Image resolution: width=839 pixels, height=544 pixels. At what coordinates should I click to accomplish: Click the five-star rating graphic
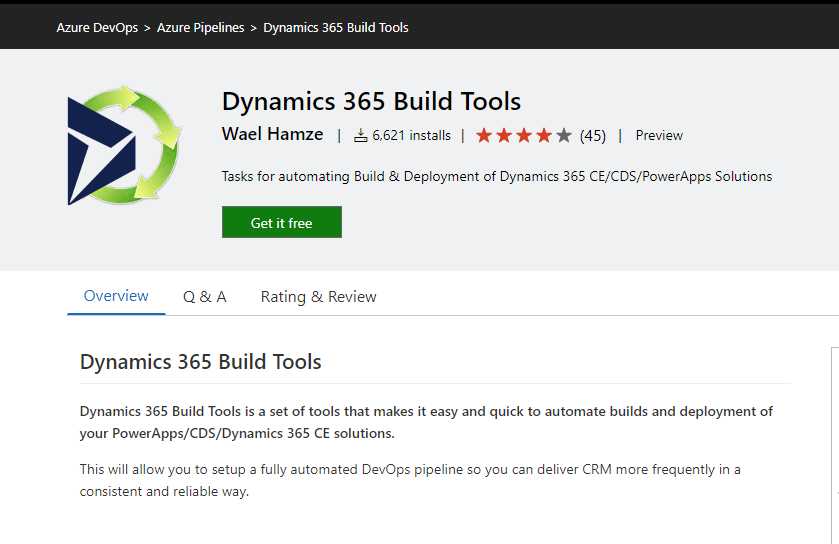(524, 135)
